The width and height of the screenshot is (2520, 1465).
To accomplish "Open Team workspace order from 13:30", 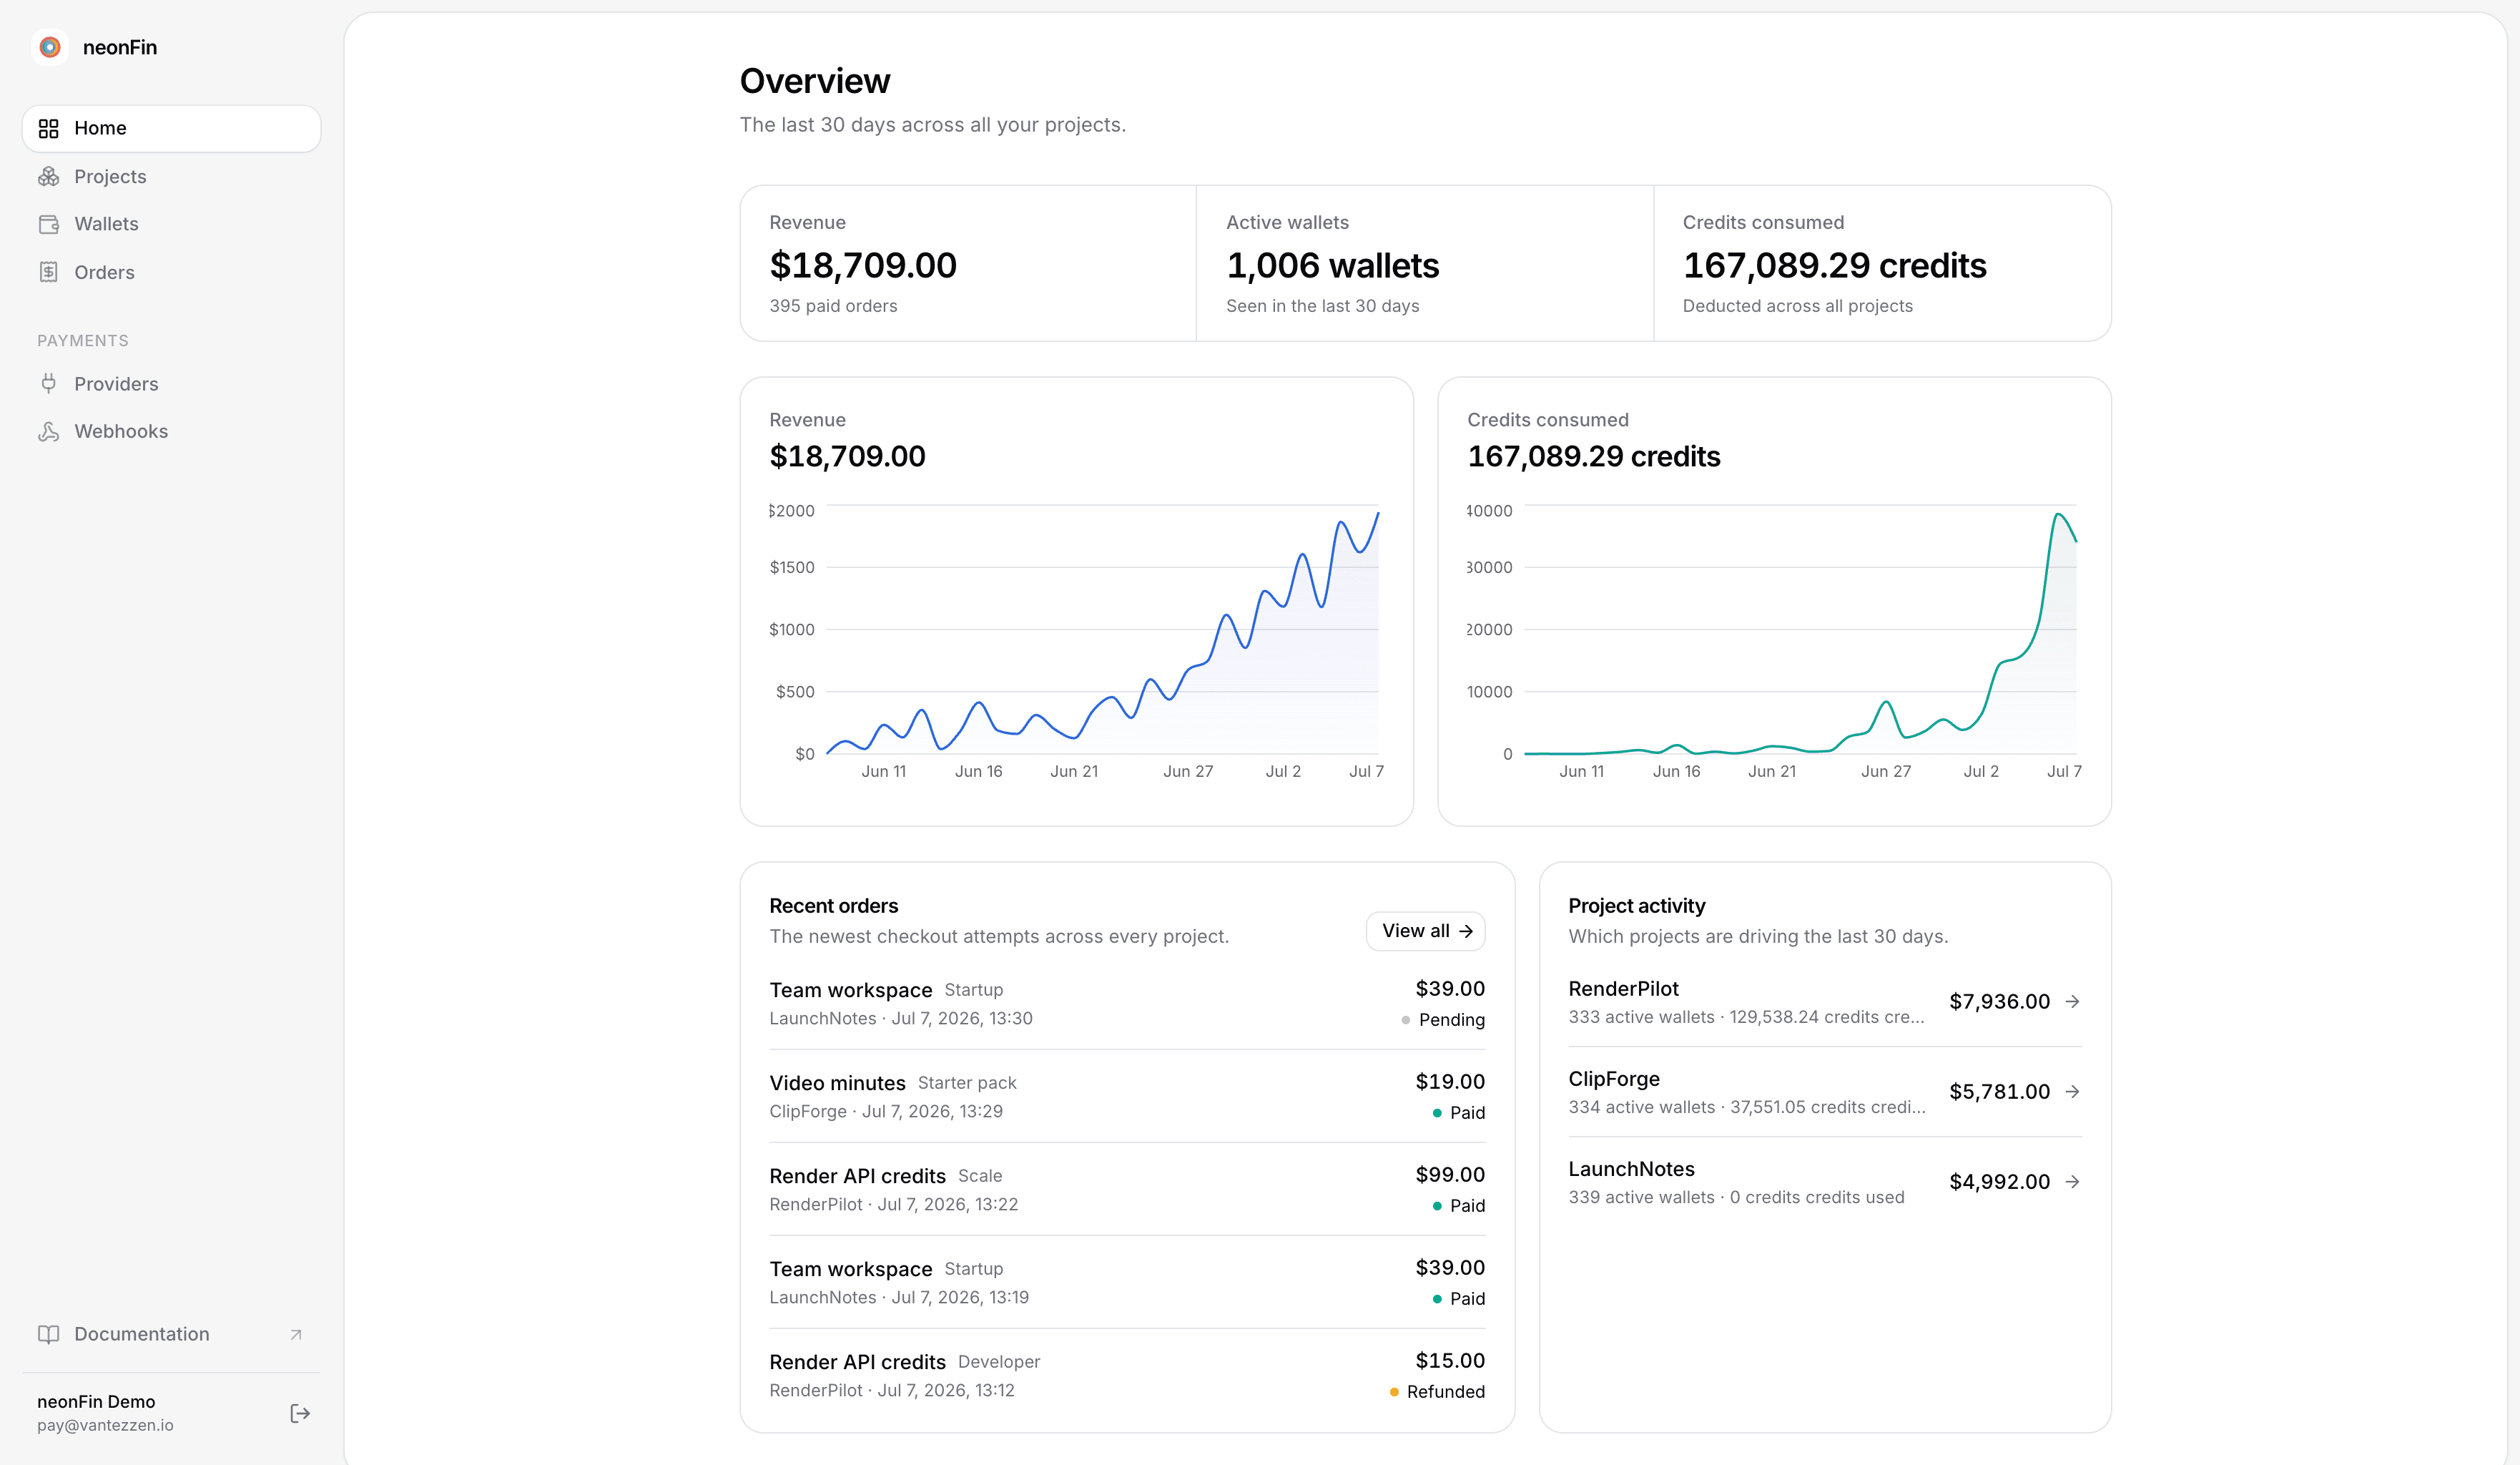I will tap(1127, 1003).
